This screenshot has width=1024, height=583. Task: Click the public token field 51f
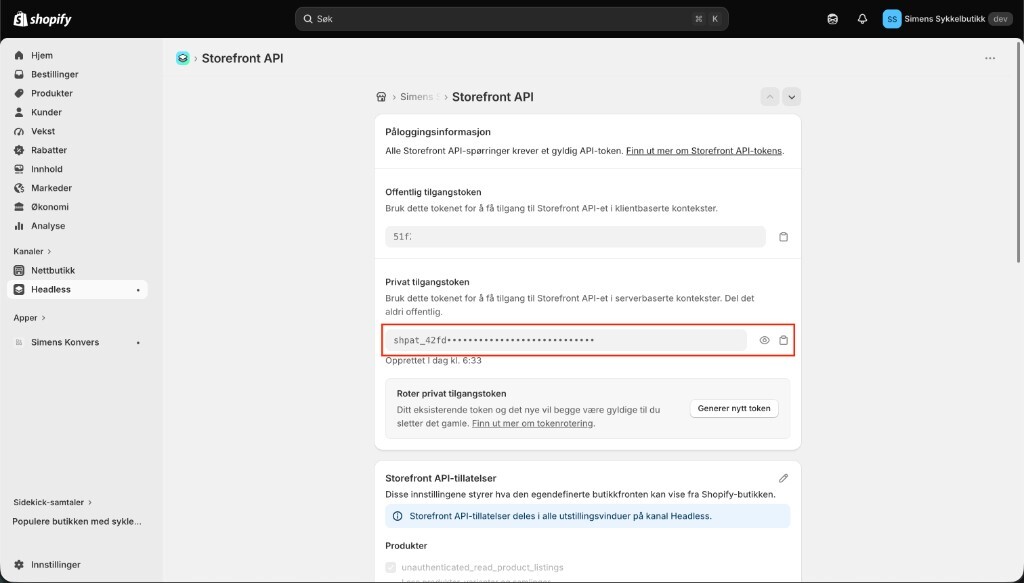[x=575, y=237]
